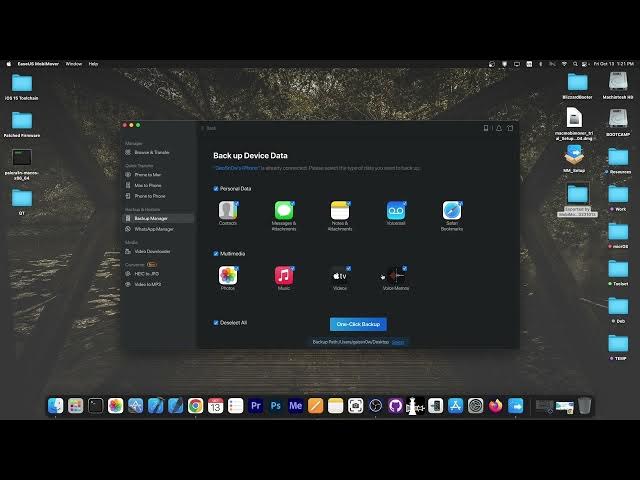The height and width of the screenshot is (480, 640).
Task: Open the Window menu
Action: (73, 64)
